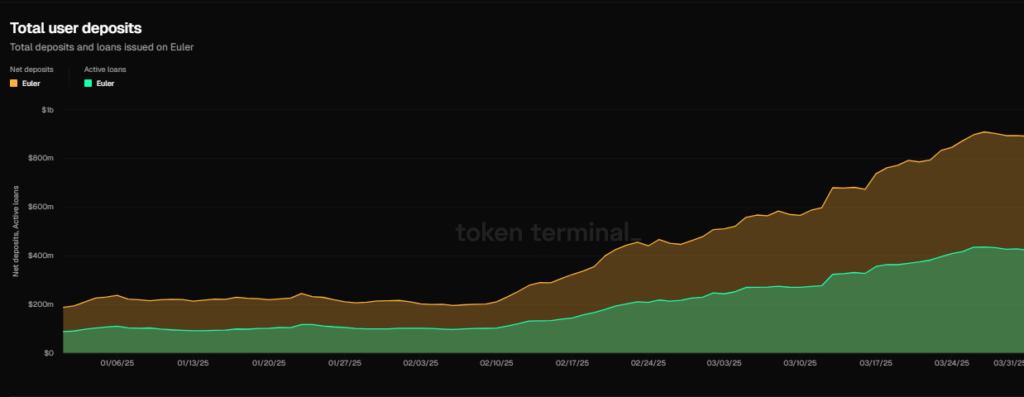Click the 01/27/25 date on x-axis

coord(345,362)
